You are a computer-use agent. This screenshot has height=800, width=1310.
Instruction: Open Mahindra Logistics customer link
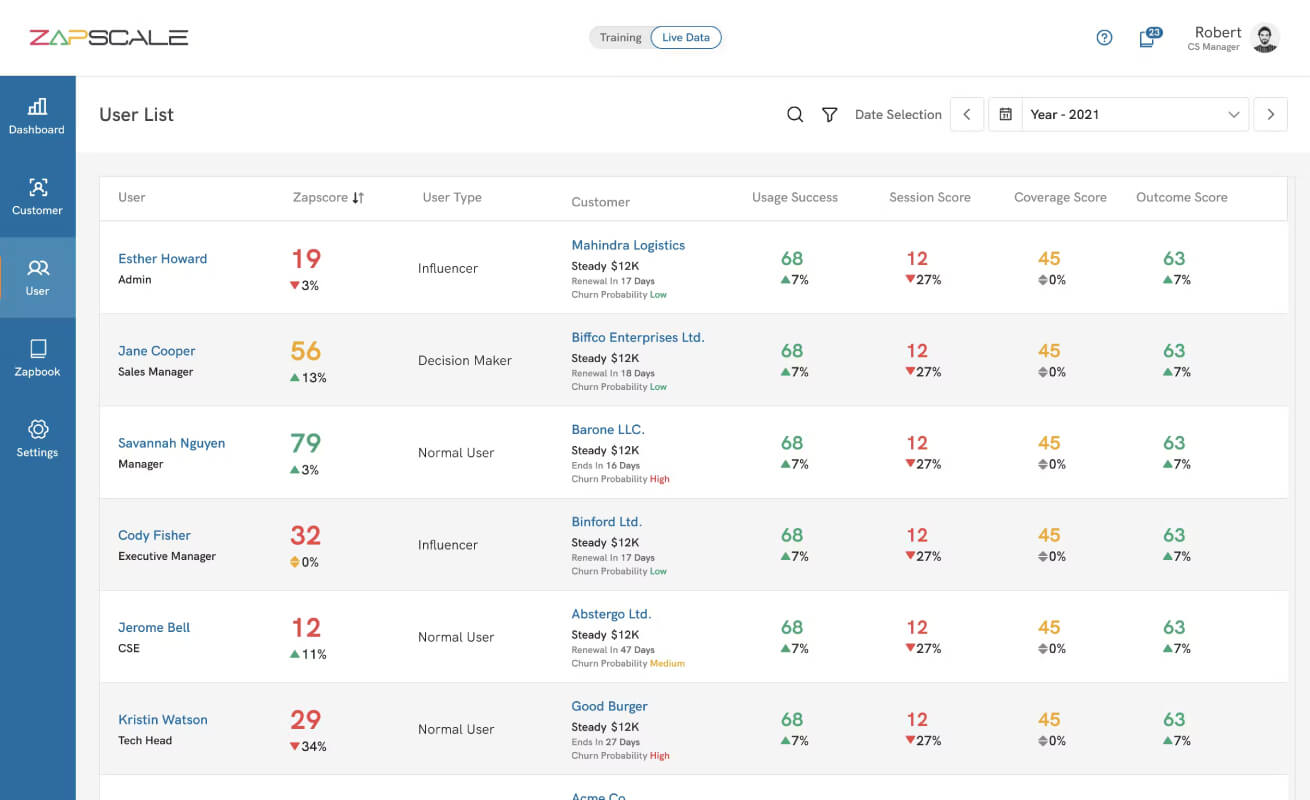(628, 245)
